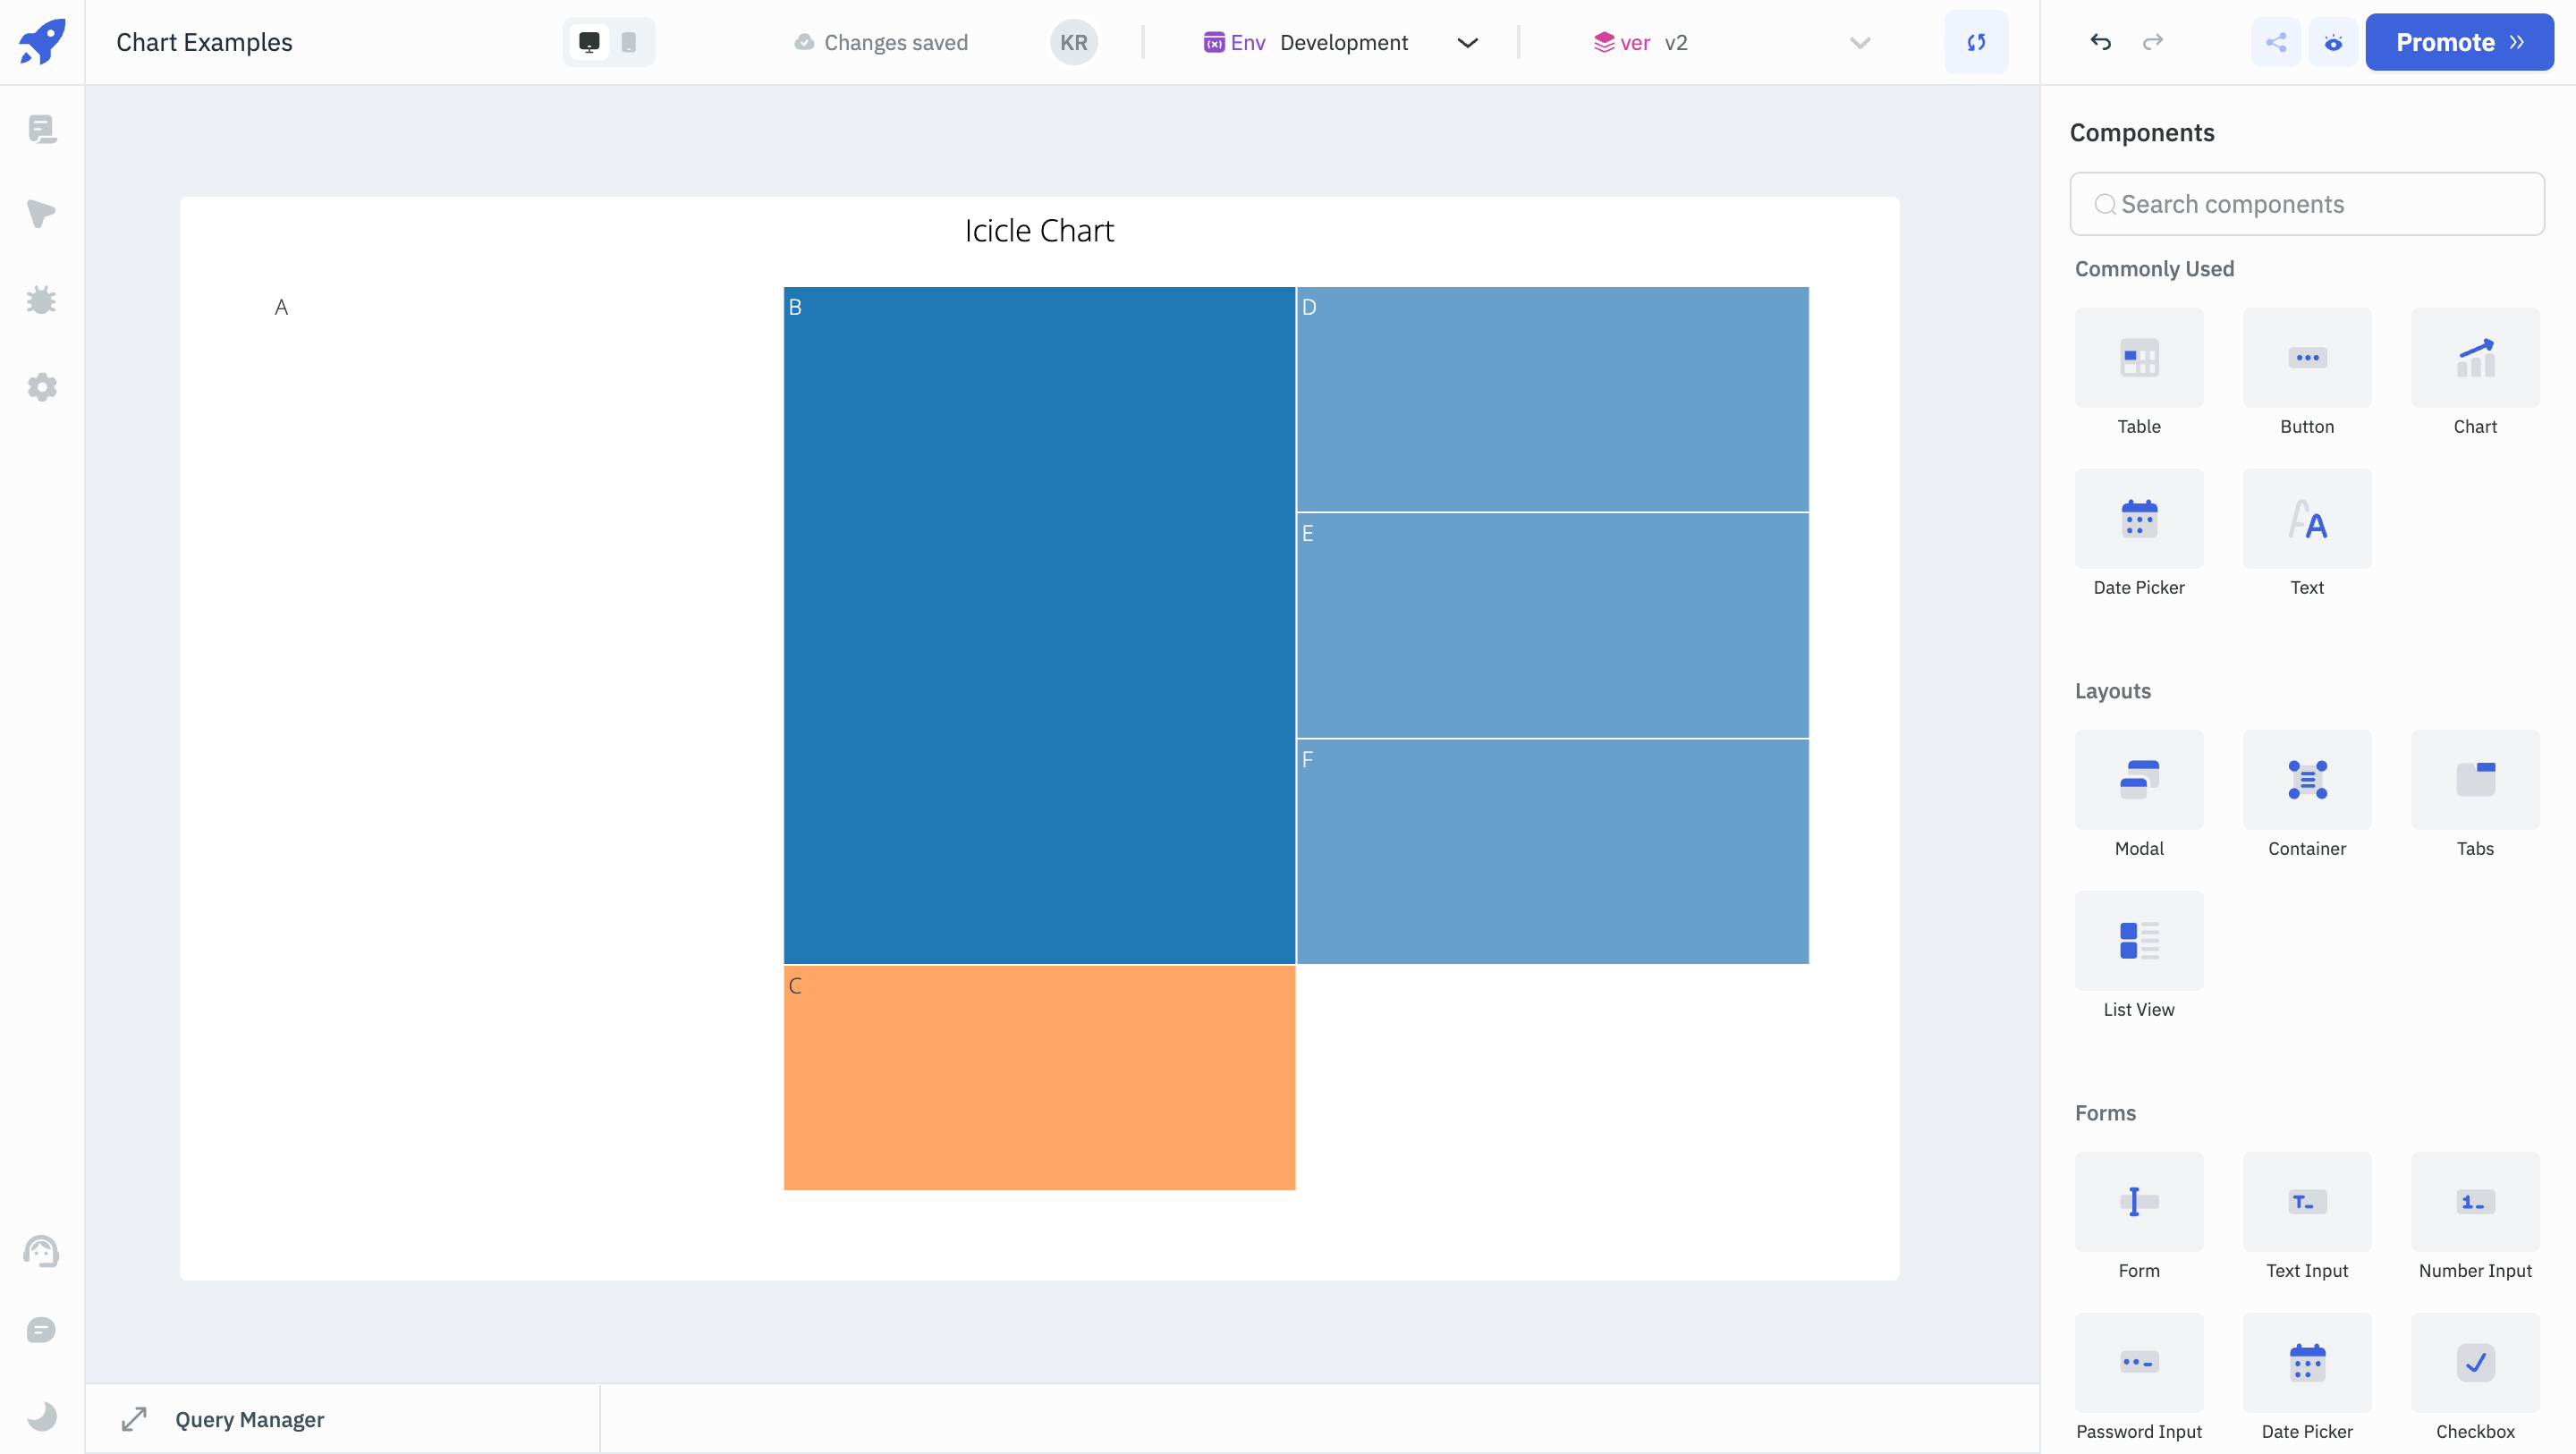
Task: Click the Promote button
Action: click(x=2459, y=42)
